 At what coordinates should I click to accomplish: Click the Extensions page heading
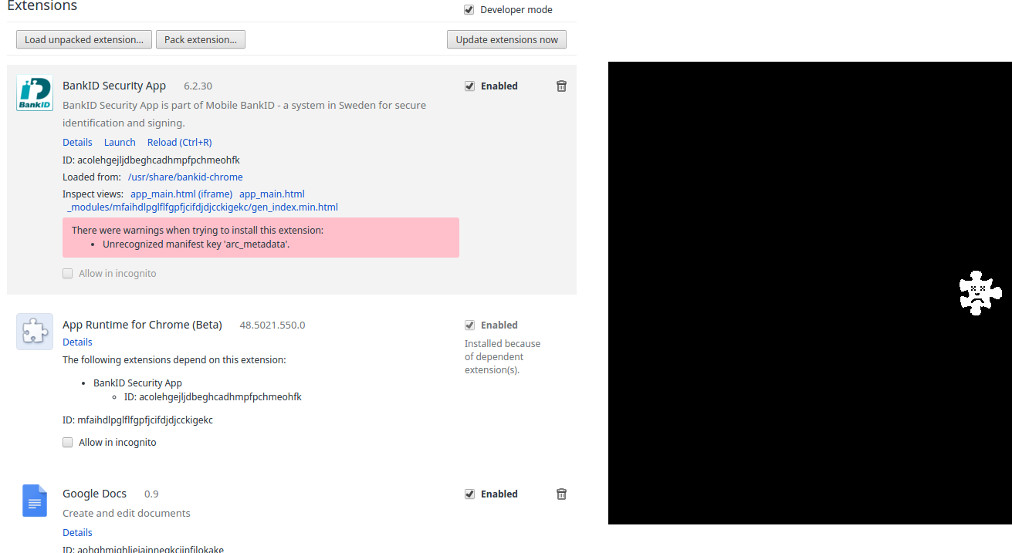[42, 6]
